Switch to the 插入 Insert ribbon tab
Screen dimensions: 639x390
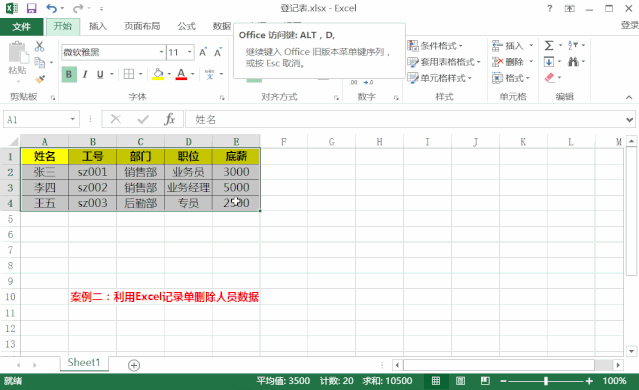(98, 26)
